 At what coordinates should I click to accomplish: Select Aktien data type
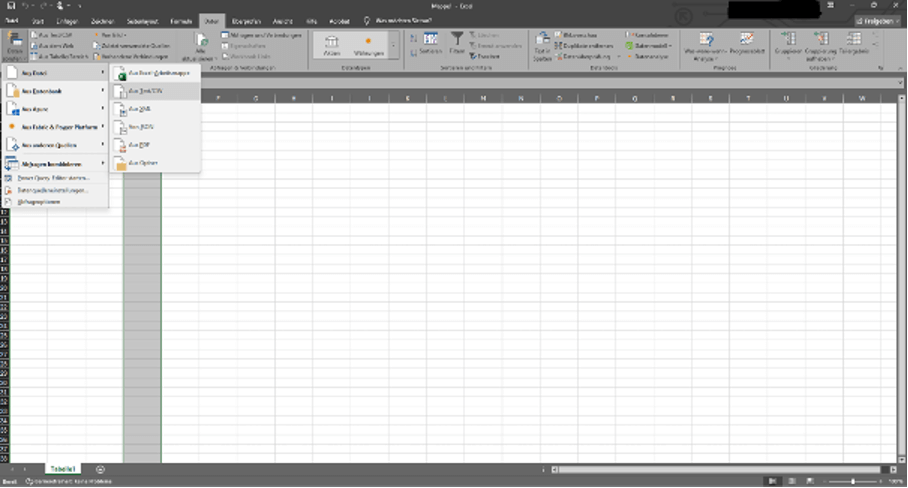click(x=332, y=45)
